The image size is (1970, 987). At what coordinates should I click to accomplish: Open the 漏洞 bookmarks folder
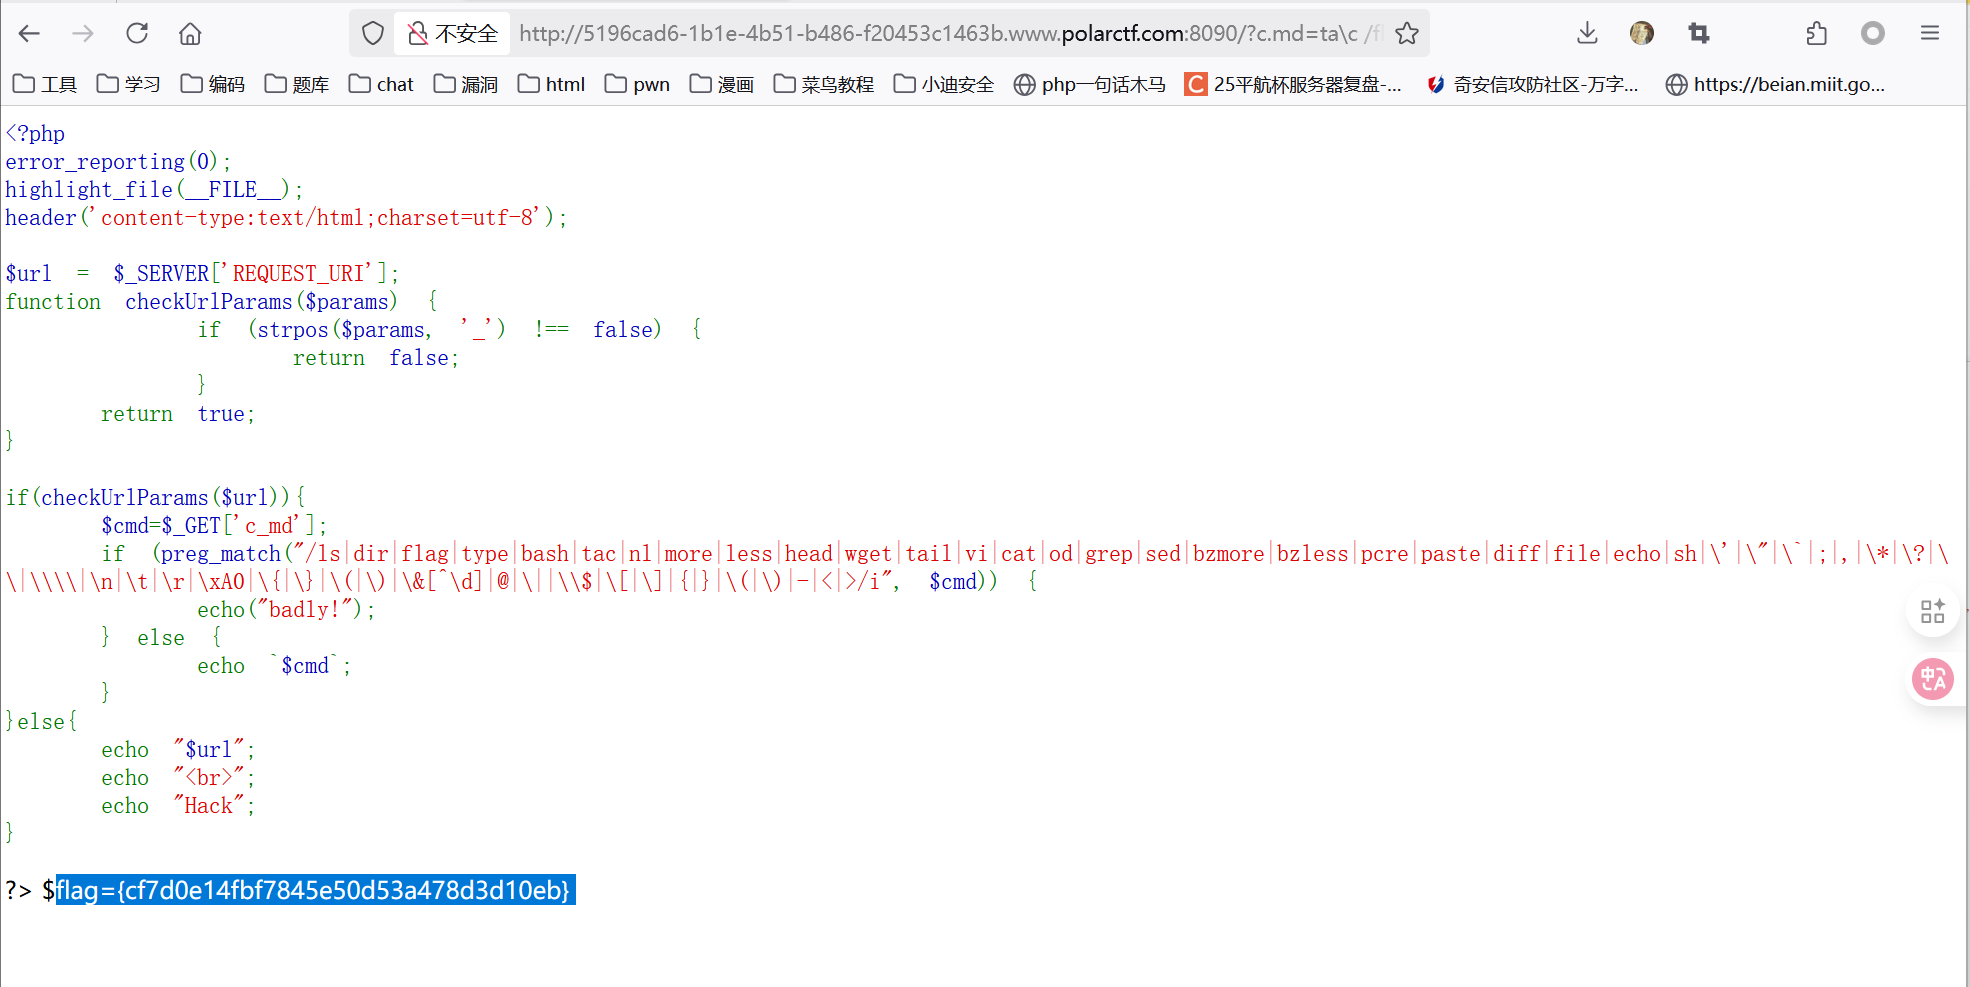tap(466, 85)
